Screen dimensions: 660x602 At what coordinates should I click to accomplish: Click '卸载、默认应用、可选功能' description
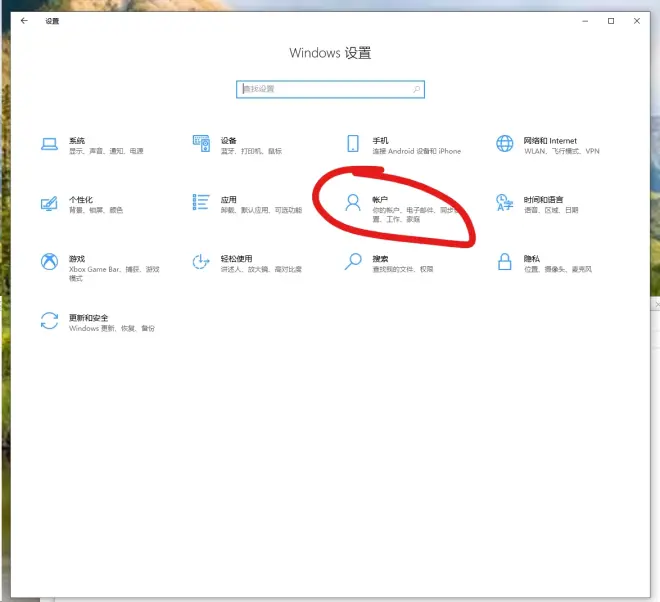pos(261,210)
